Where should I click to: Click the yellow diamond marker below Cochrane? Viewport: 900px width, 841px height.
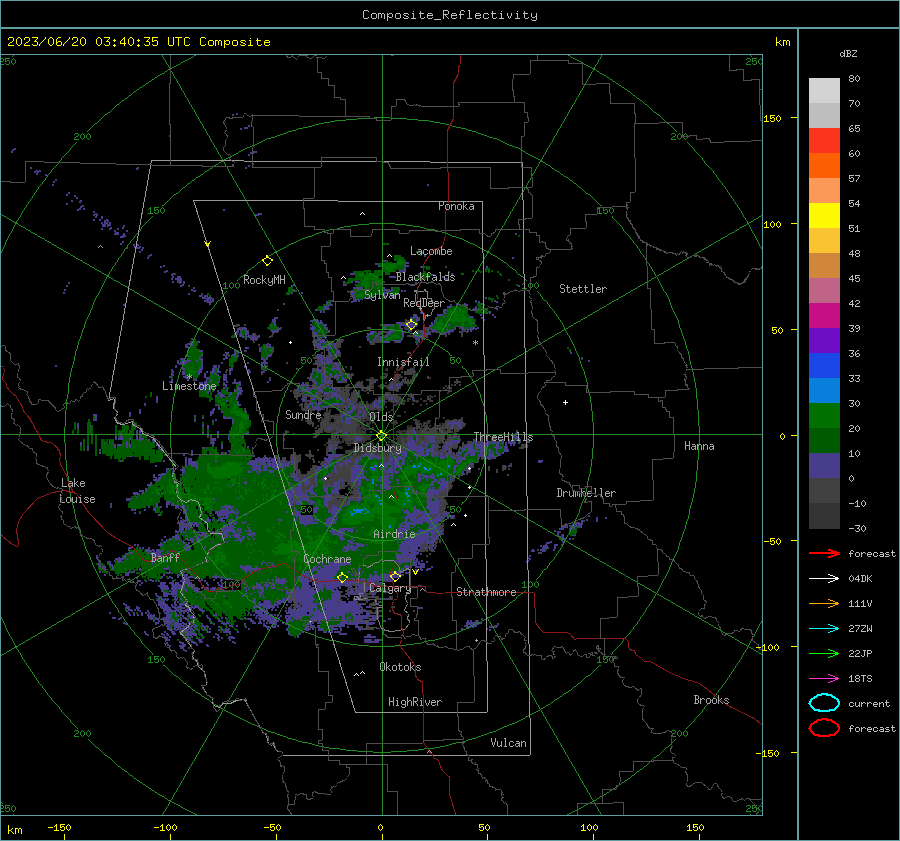click(342, 577)
